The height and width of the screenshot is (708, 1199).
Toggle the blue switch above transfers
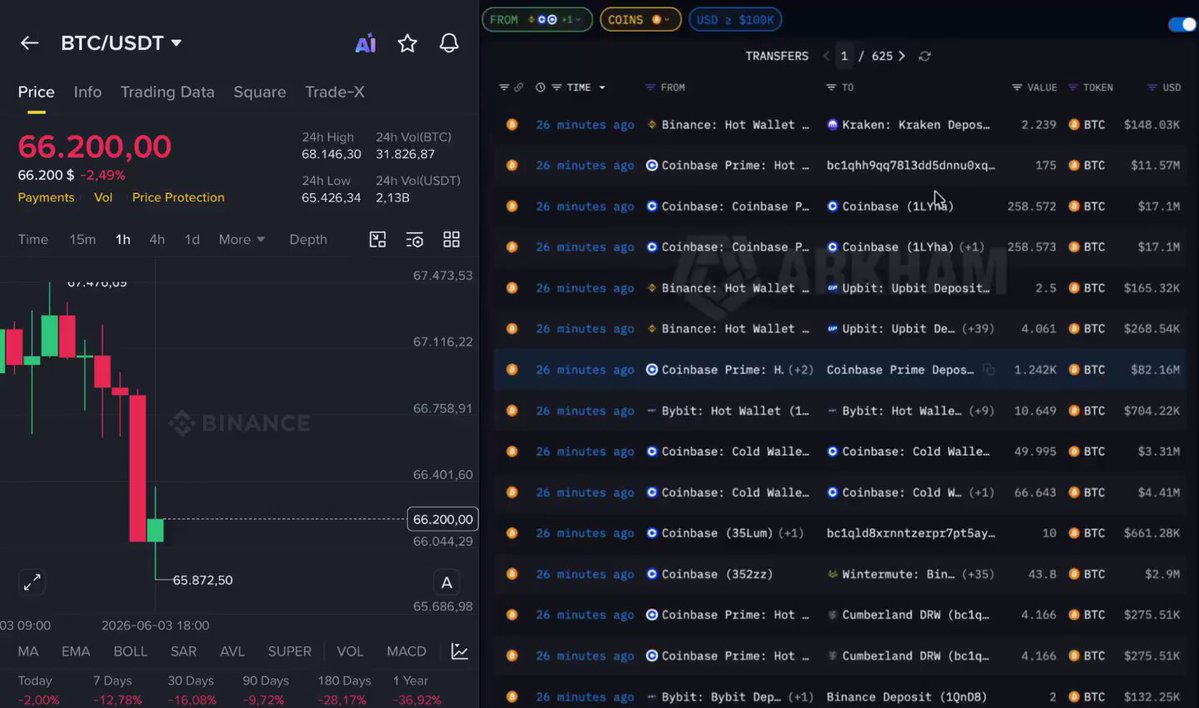[1181, 24]
